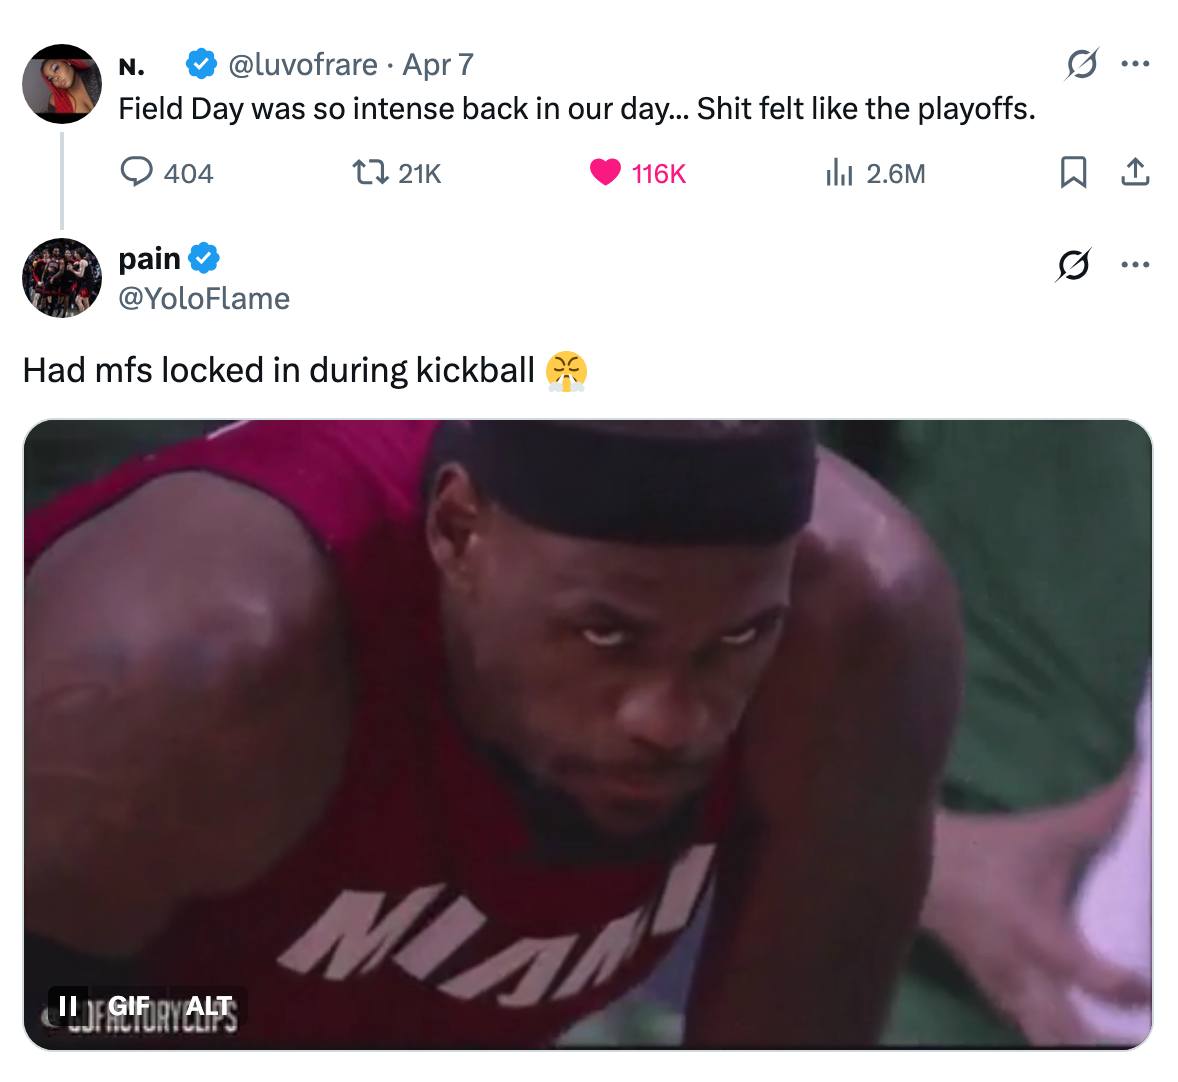Click the verified badge next to @luvofrare
The width and height of the screenshot is (1178, 1082).
[201, 63]
